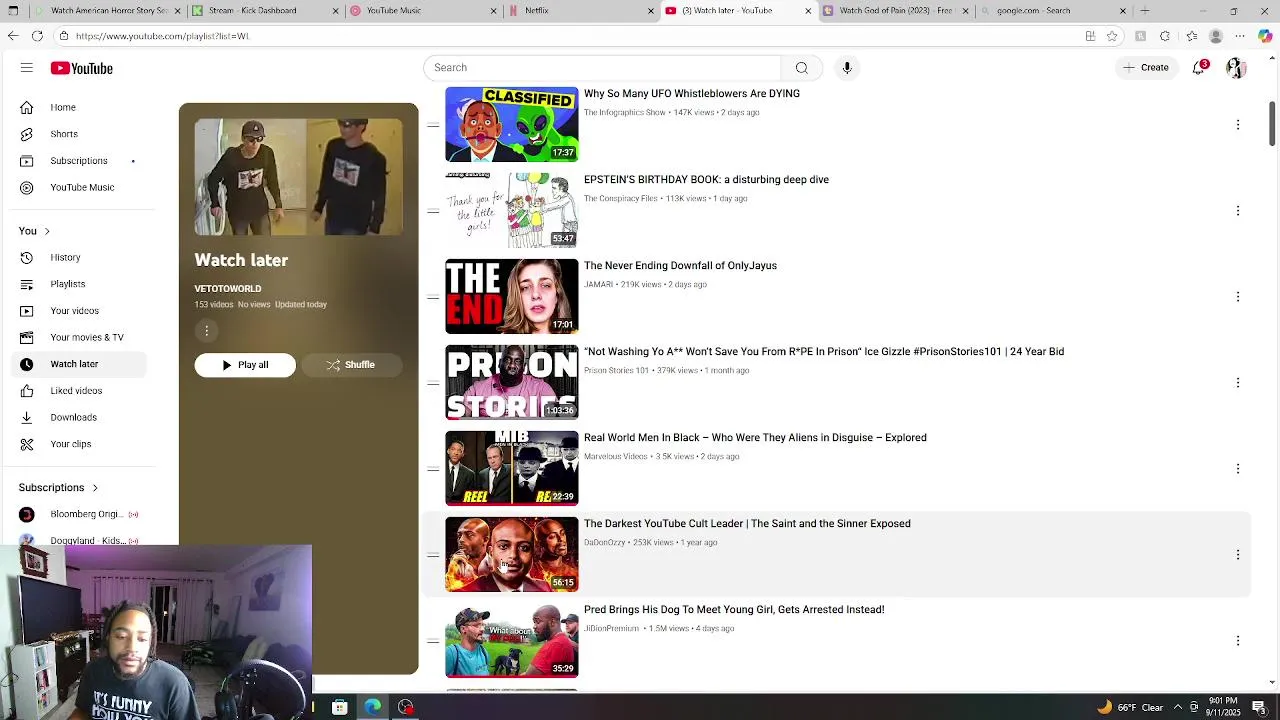Screen dimensions: 1280x720
Task: Open The Conspiracy Files channel link
Action: pos(621,199)
